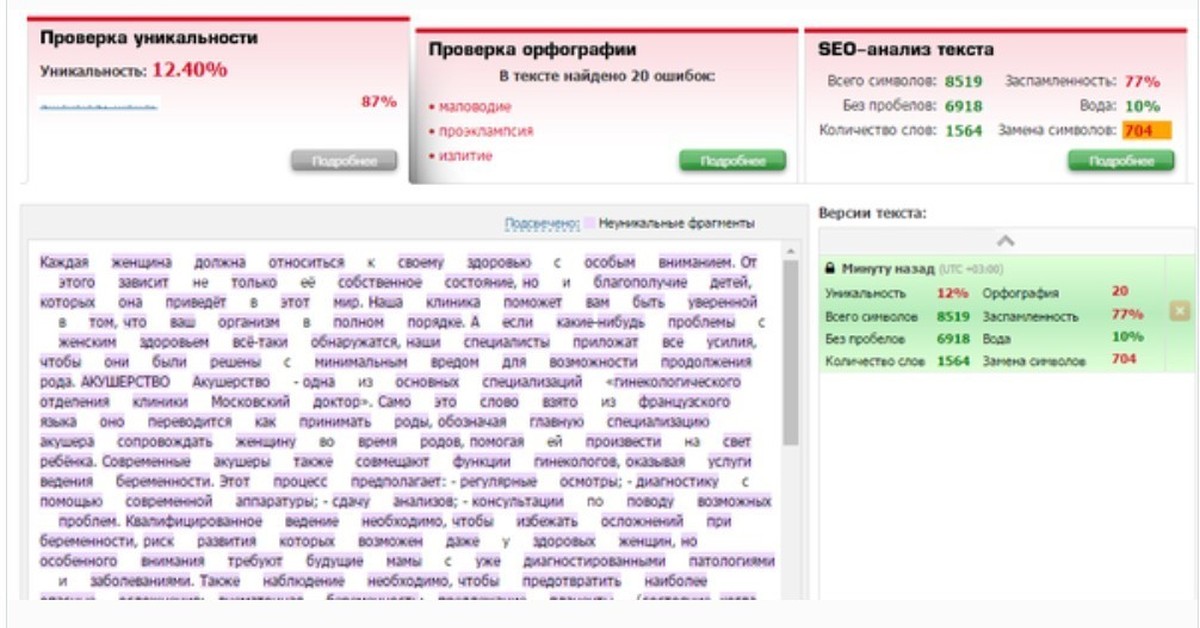This screenshot has width=1200, height=628.
Task: Collapse the Версии текста list with the chevron
Action: (1006, 241)
